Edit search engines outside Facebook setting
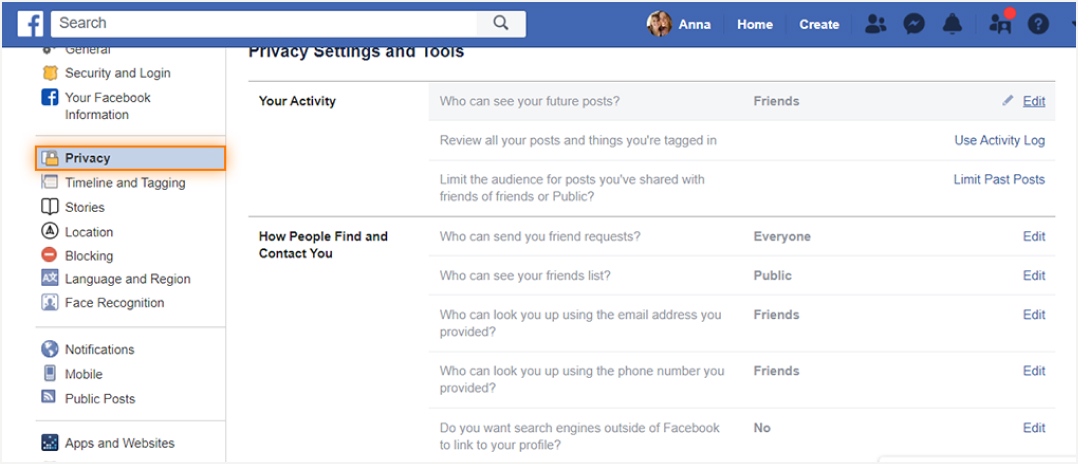The height and width of the screenshot is (464, 1078). pos(1034,428)
